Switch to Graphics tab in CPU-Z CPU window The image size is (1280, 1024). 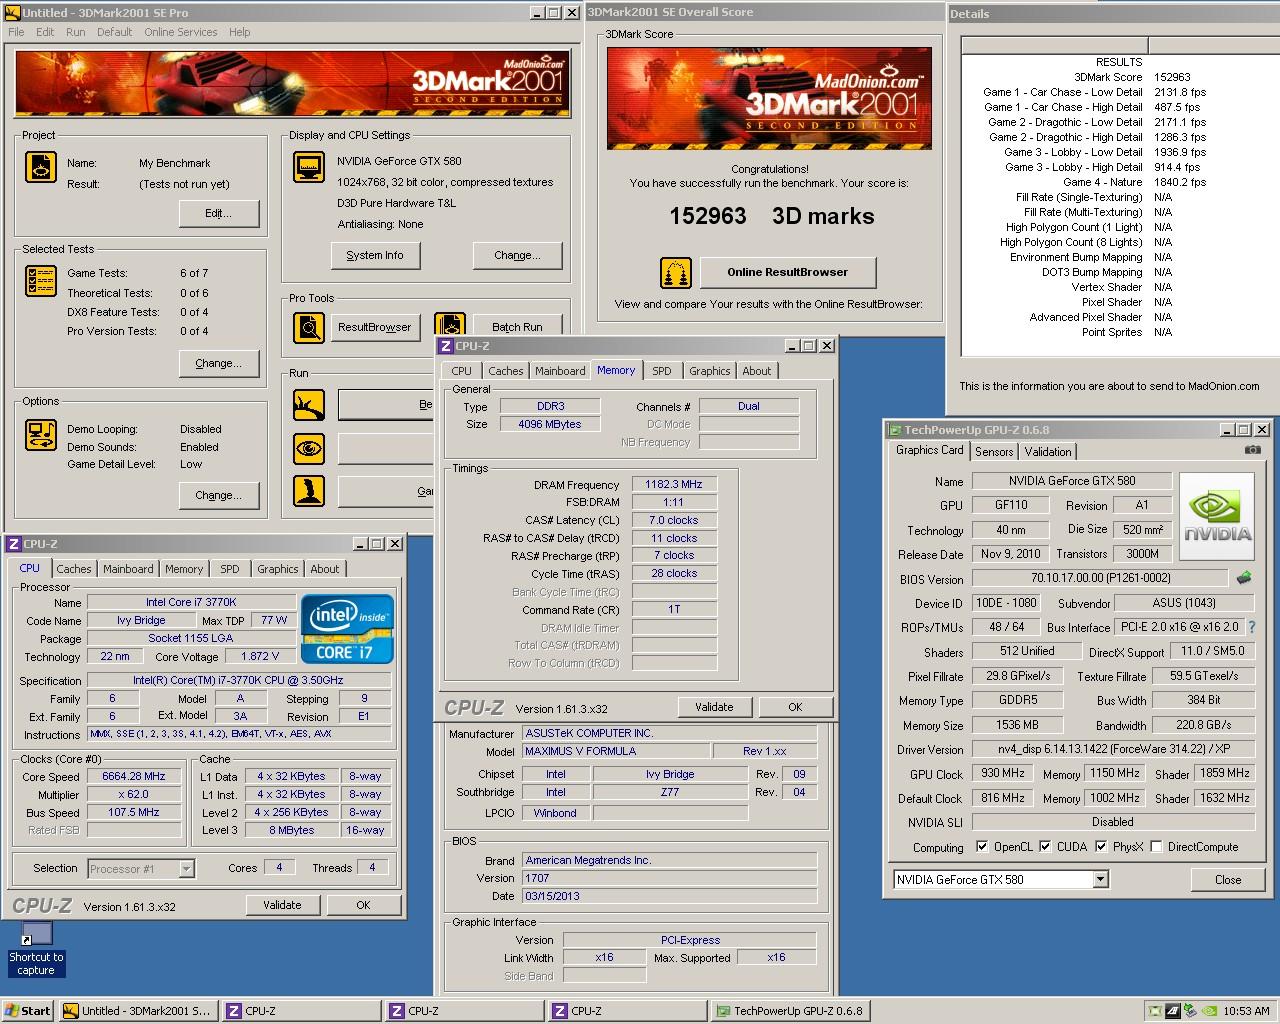point(277,569)
